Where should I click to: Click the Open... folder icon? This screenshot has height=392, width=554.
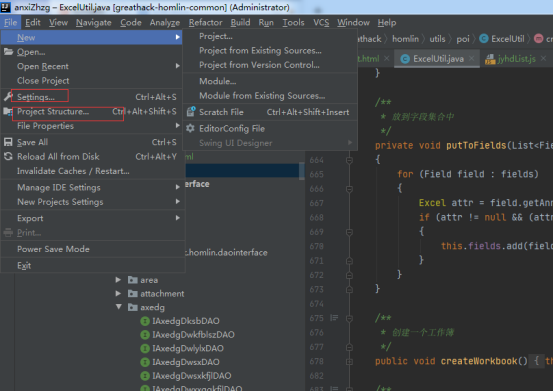pyautogui.click(x=8, y=52)
